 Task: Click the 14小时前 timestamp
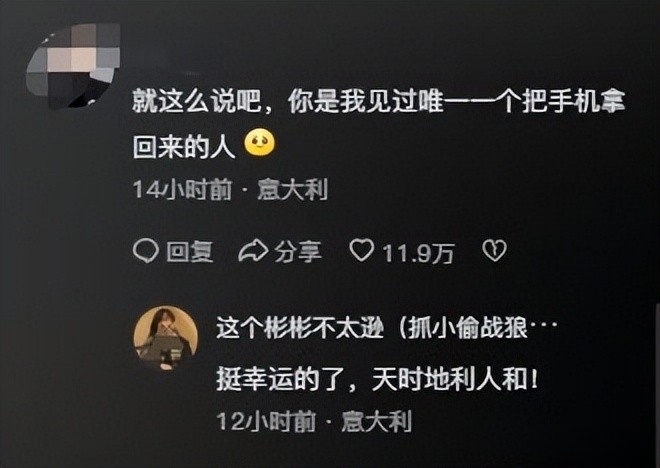pos(183,190)
